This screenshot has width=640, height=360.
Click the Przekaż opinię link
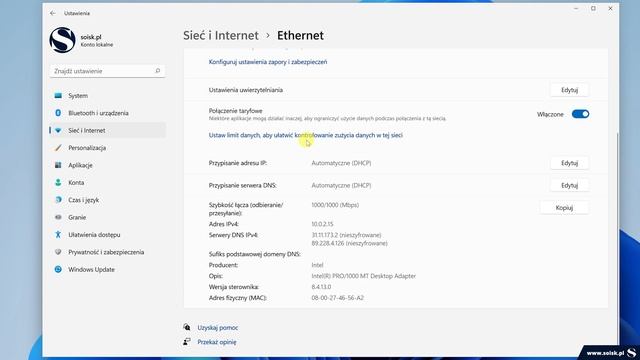pyautogui.click(x=217, y=342)
